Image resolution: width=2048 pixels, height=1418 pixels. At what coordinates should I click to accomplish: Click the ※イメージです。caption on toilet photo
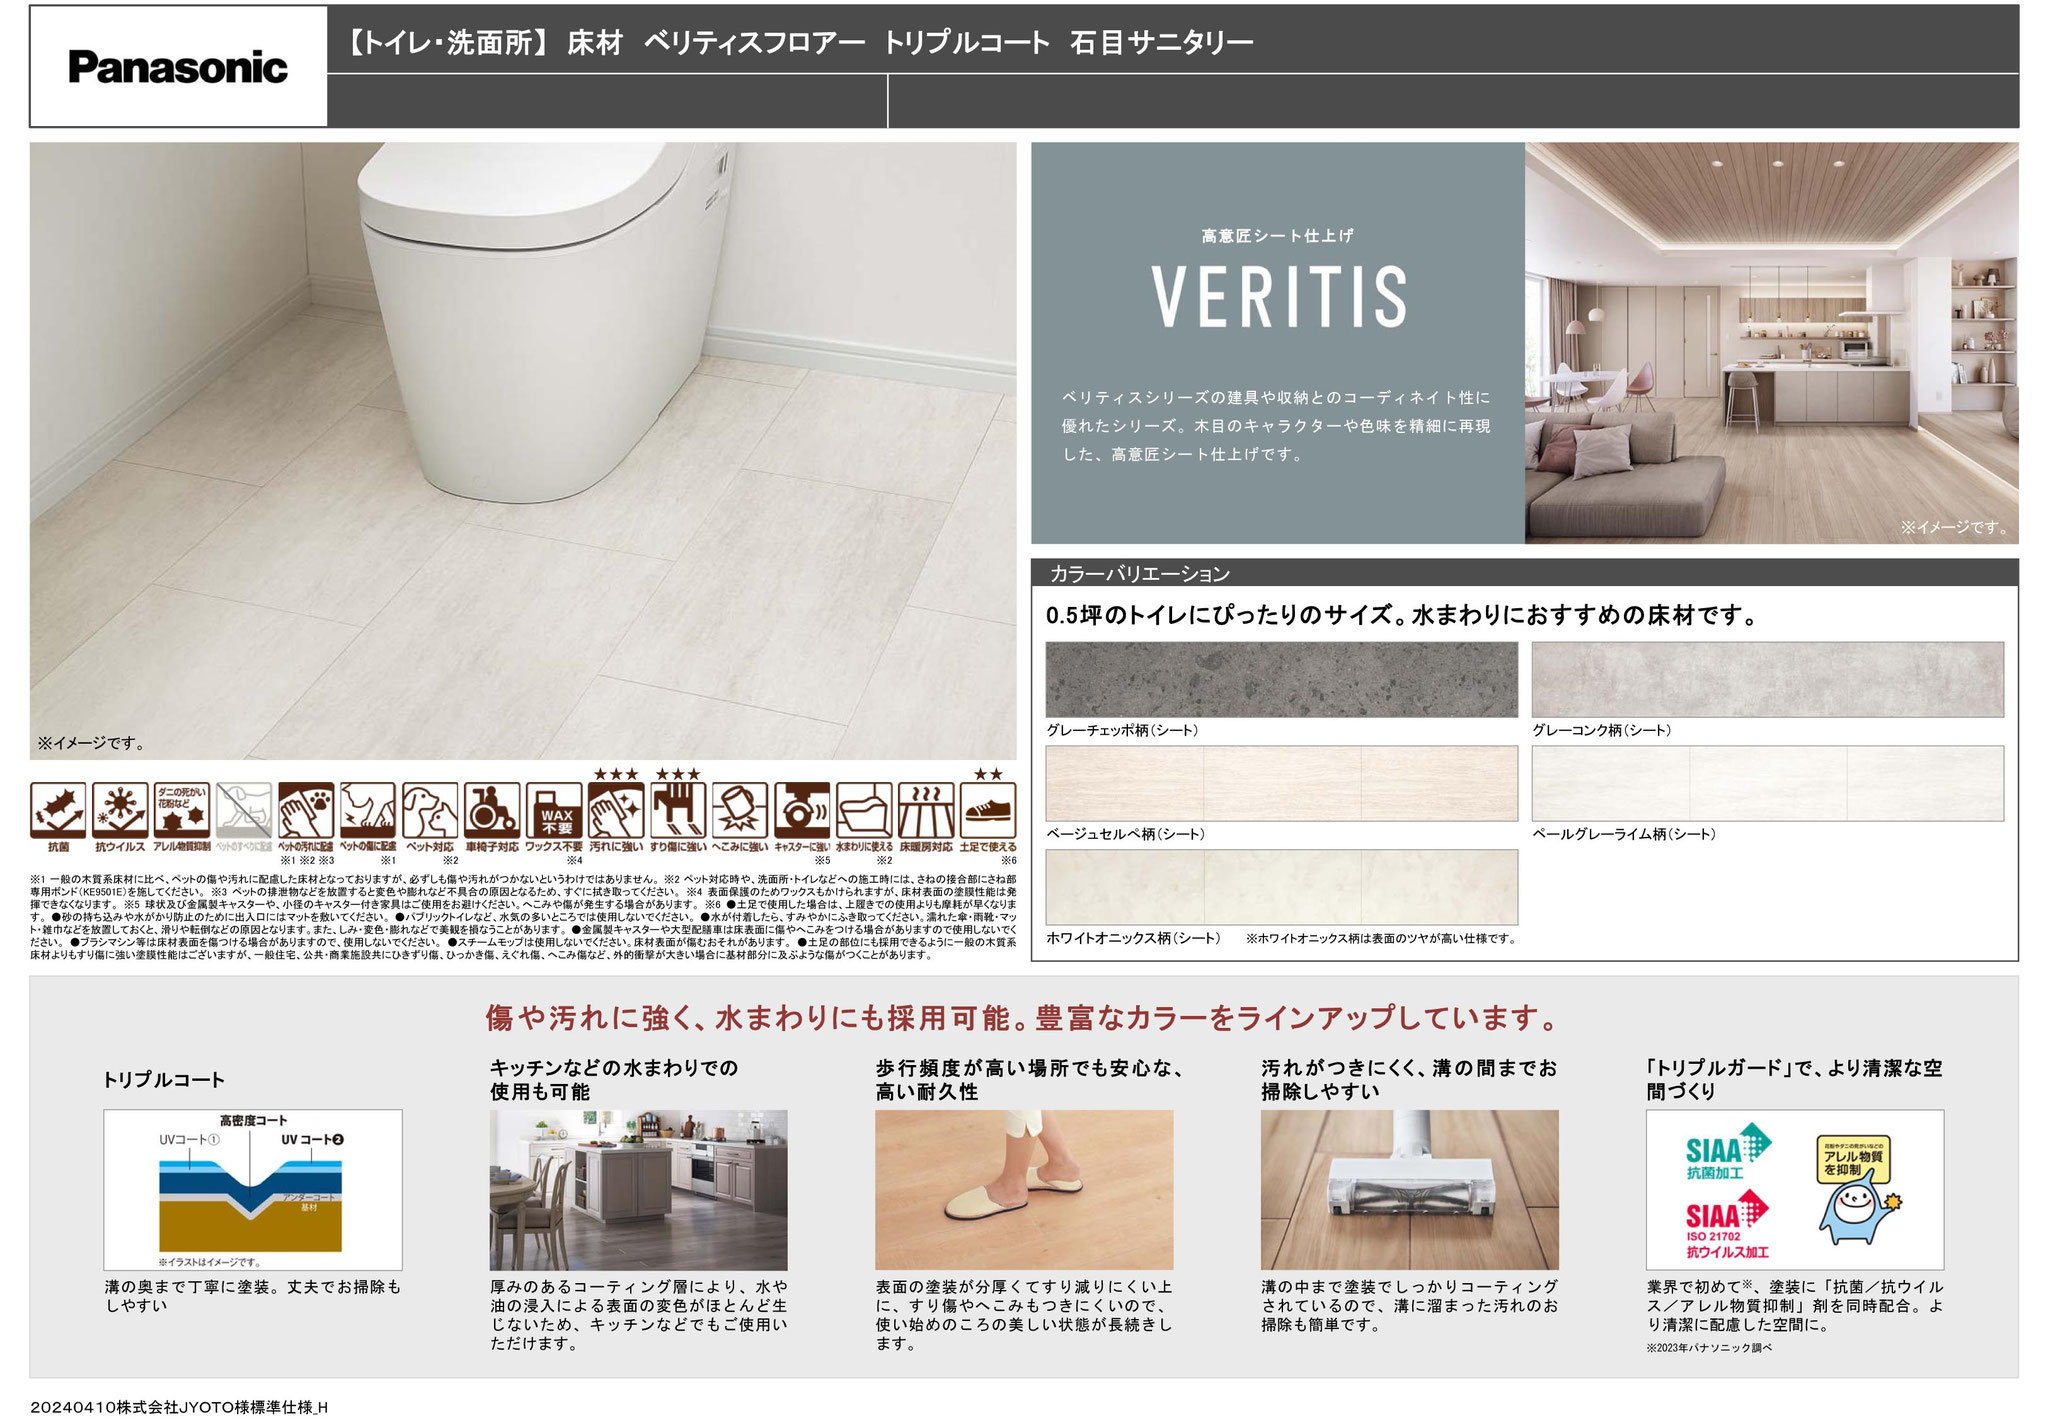click(91, 743)
